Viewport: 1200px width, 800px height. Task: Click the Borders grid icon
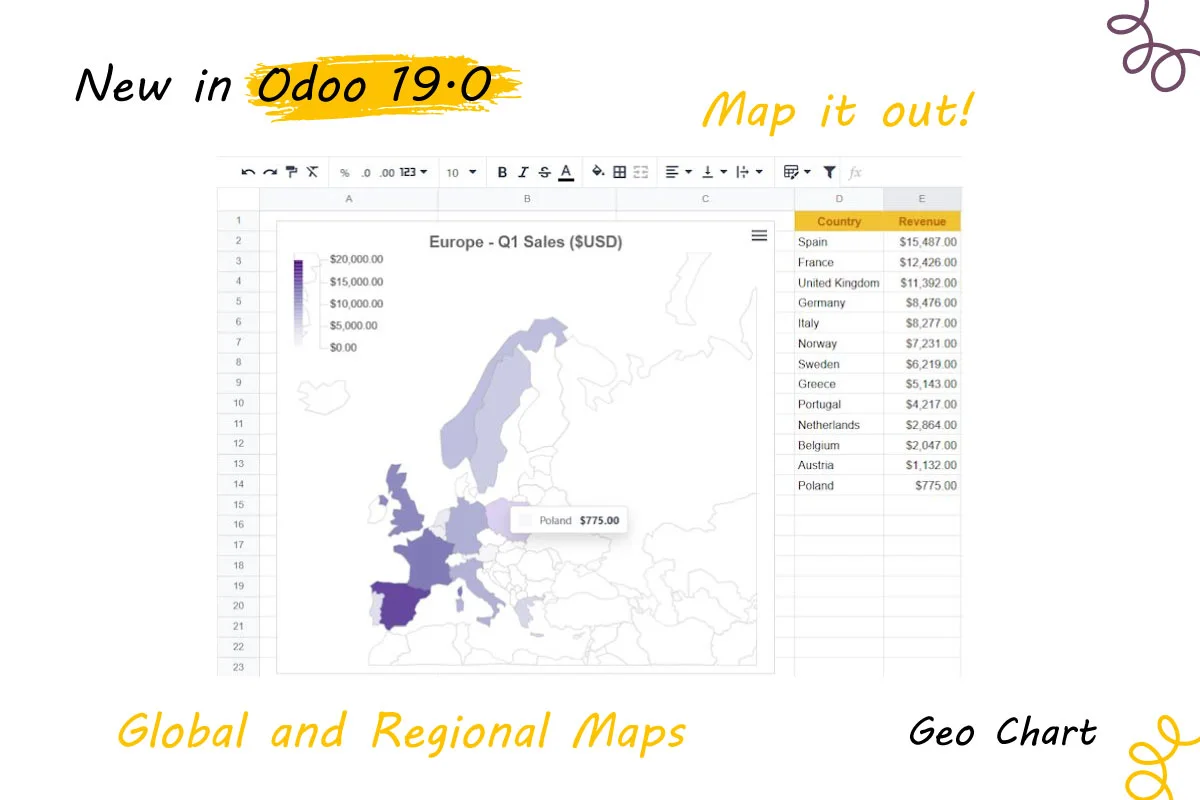coord(620,172)
